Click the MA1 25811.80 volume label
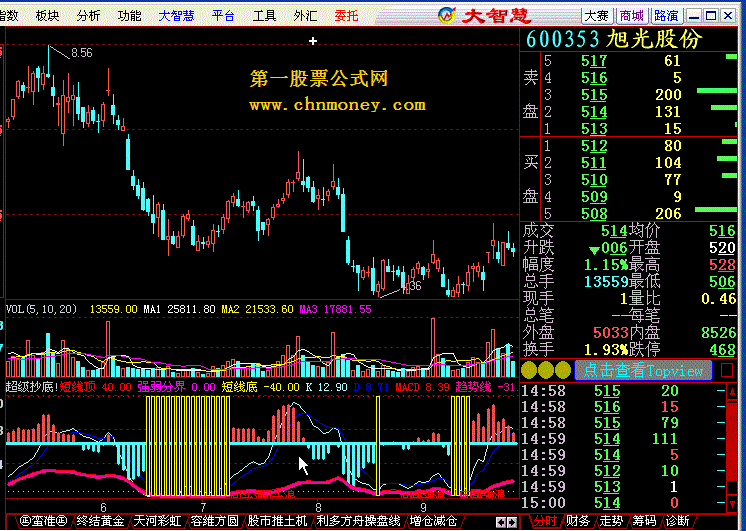 click(179, 309)
